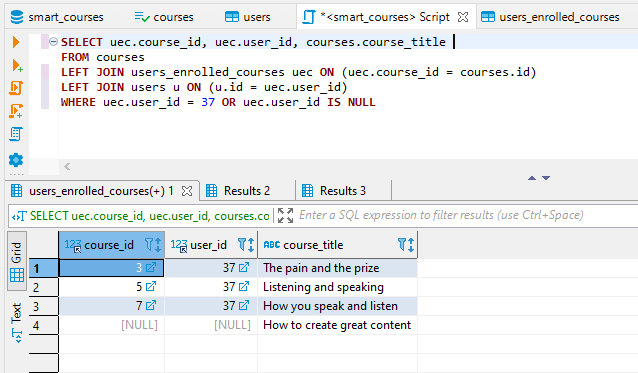Open the courses tab
The image size is (638, 373).
pos(164,17)
